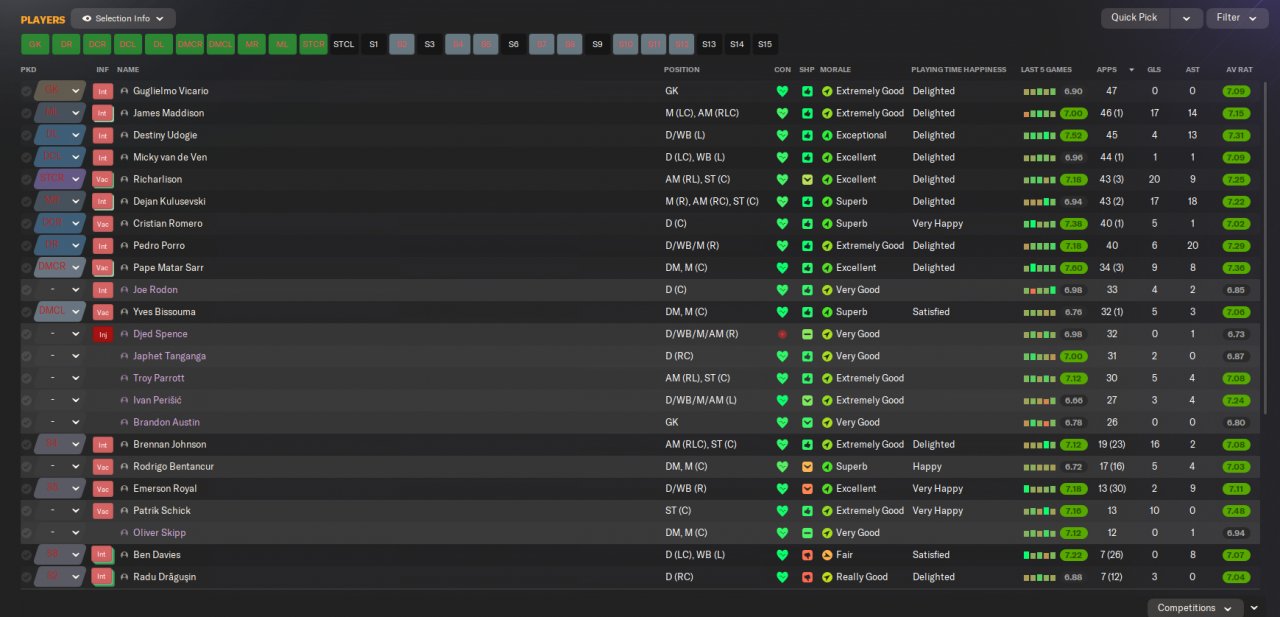This screenshot has width=1280, height=617.
Task: Toggle the picked checkmark for Guglielmo Vicario
Action: pos(26,91)
